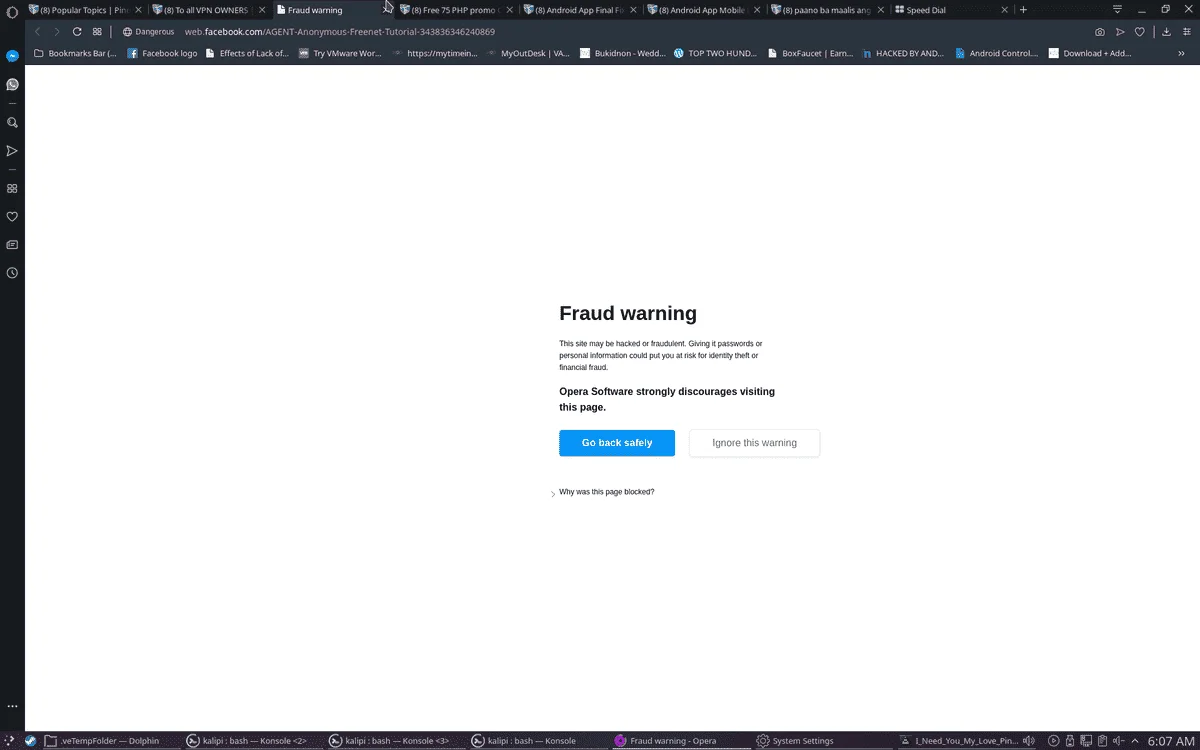The height and width of the screenshot is (750, 1200).
Task: Open the sidebar search icon
Action: coord(12,122)
